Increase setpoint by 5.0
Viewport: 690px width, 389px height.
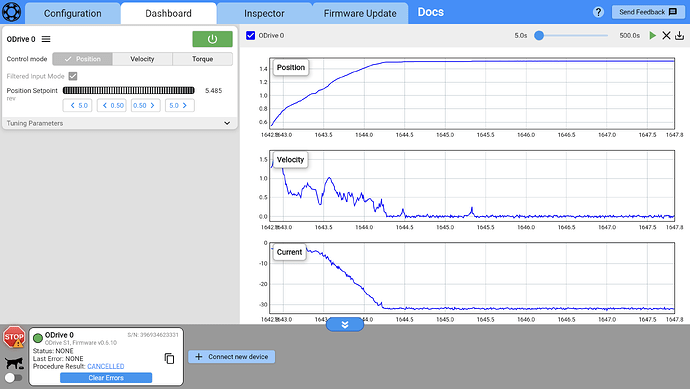pyautogui.click(x=180, y=106)
